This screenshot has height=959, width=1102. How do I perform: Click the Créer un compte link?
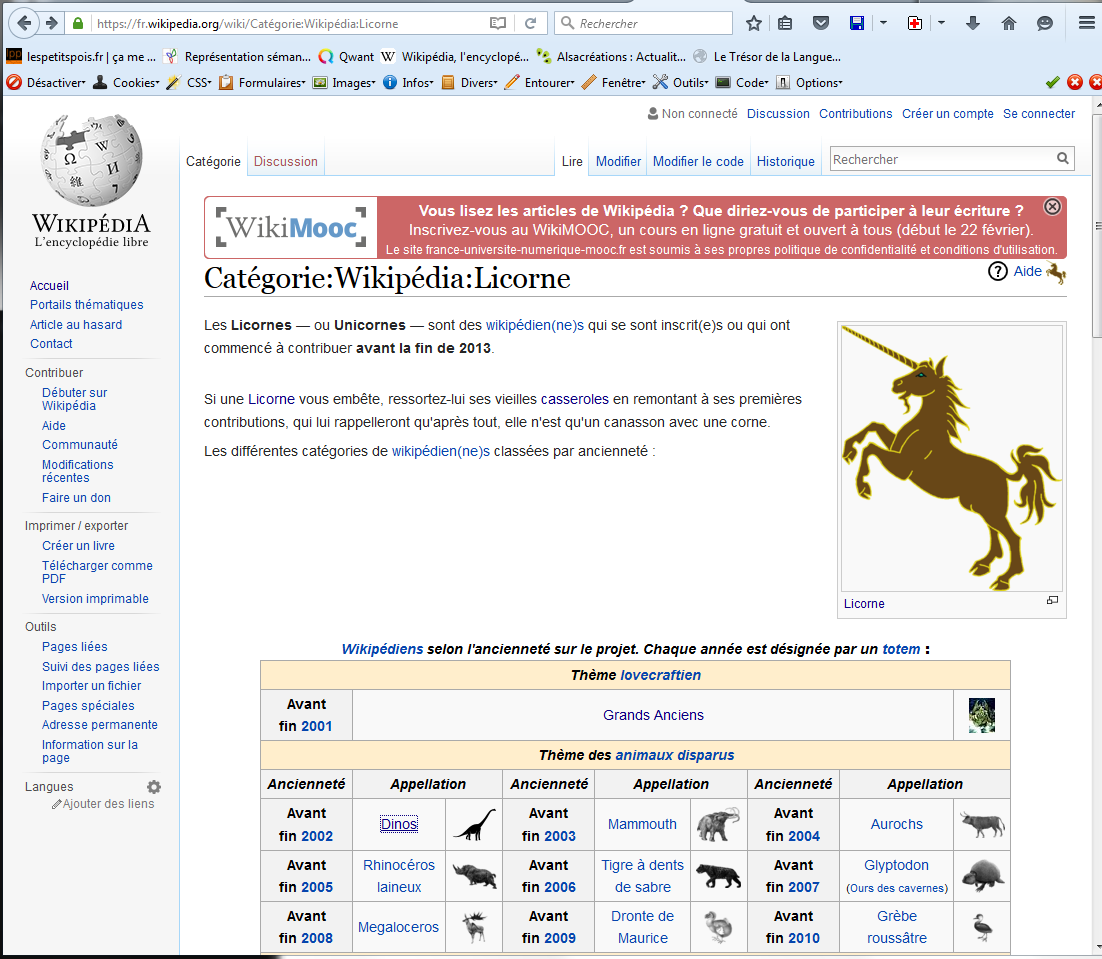947,114
